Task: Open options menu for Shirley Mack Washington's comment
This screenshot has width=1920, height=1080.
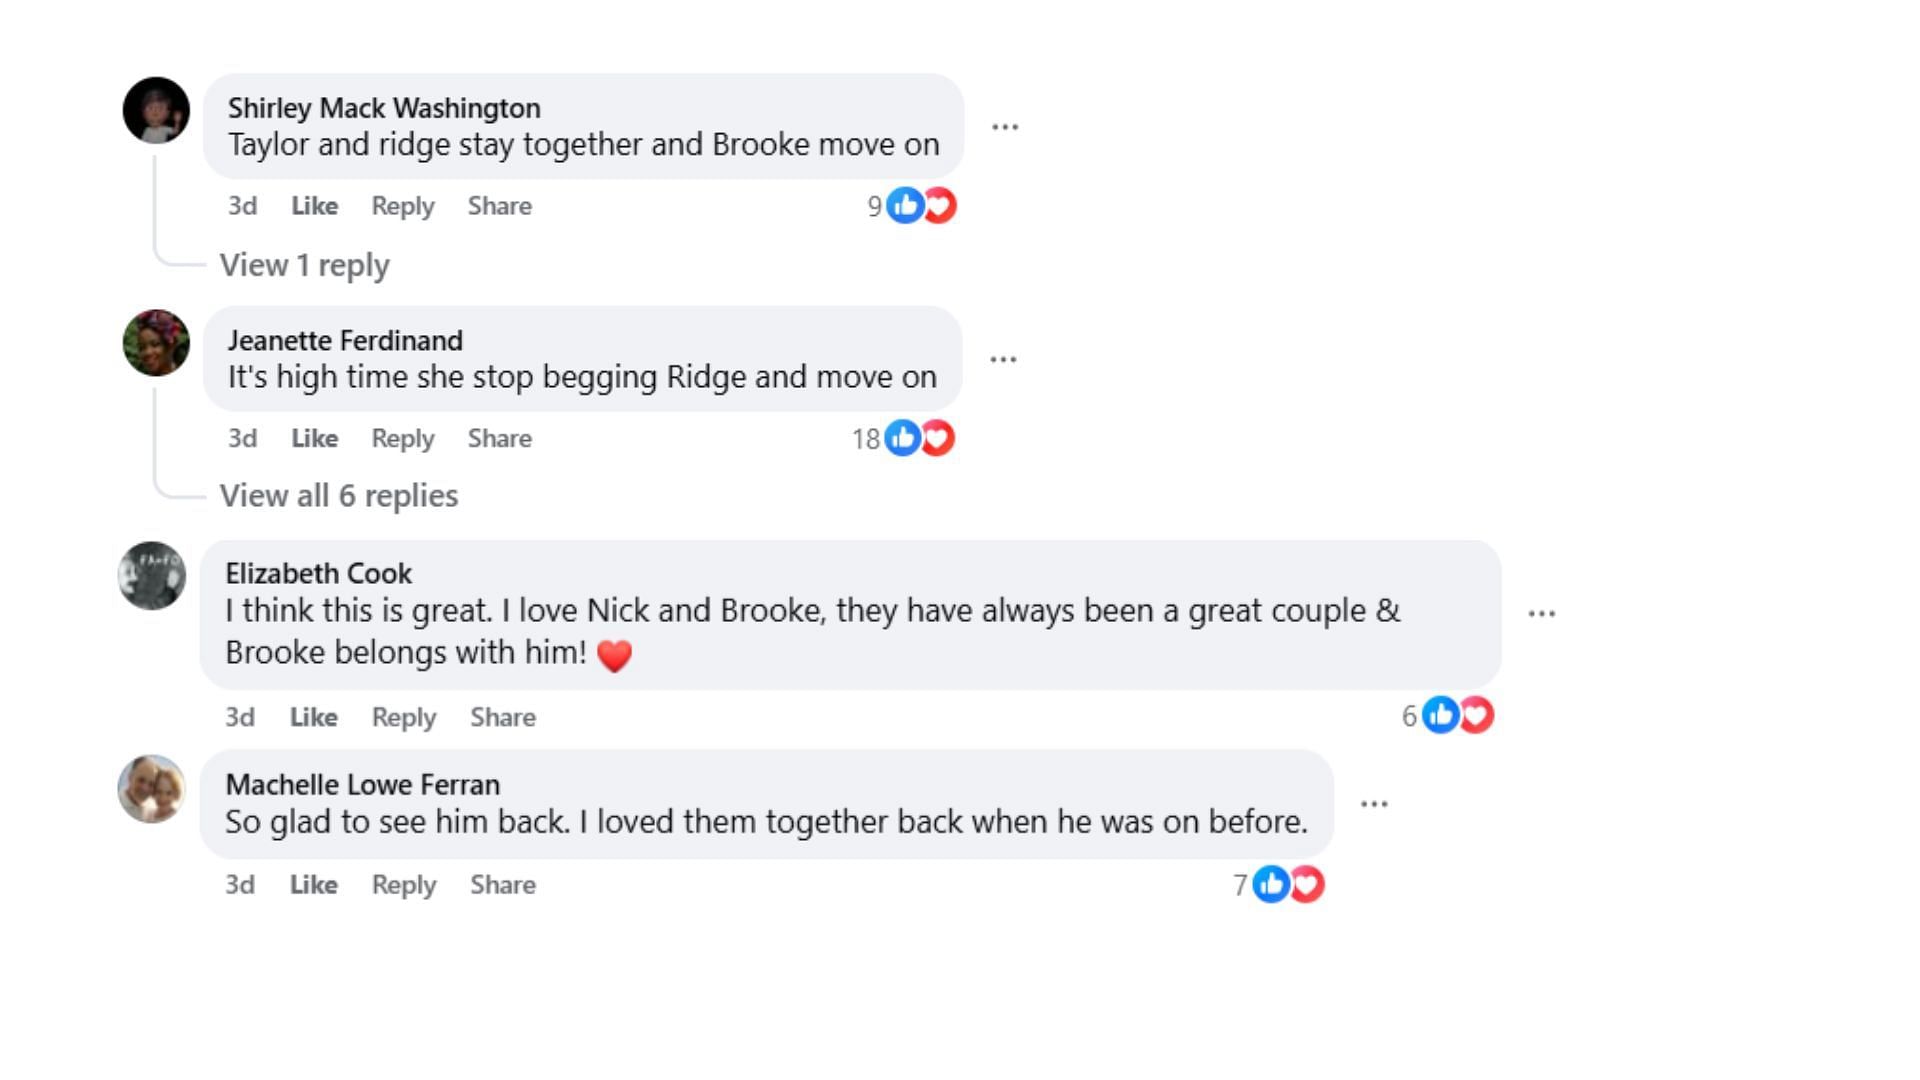Action: [x=1004, y=127]
